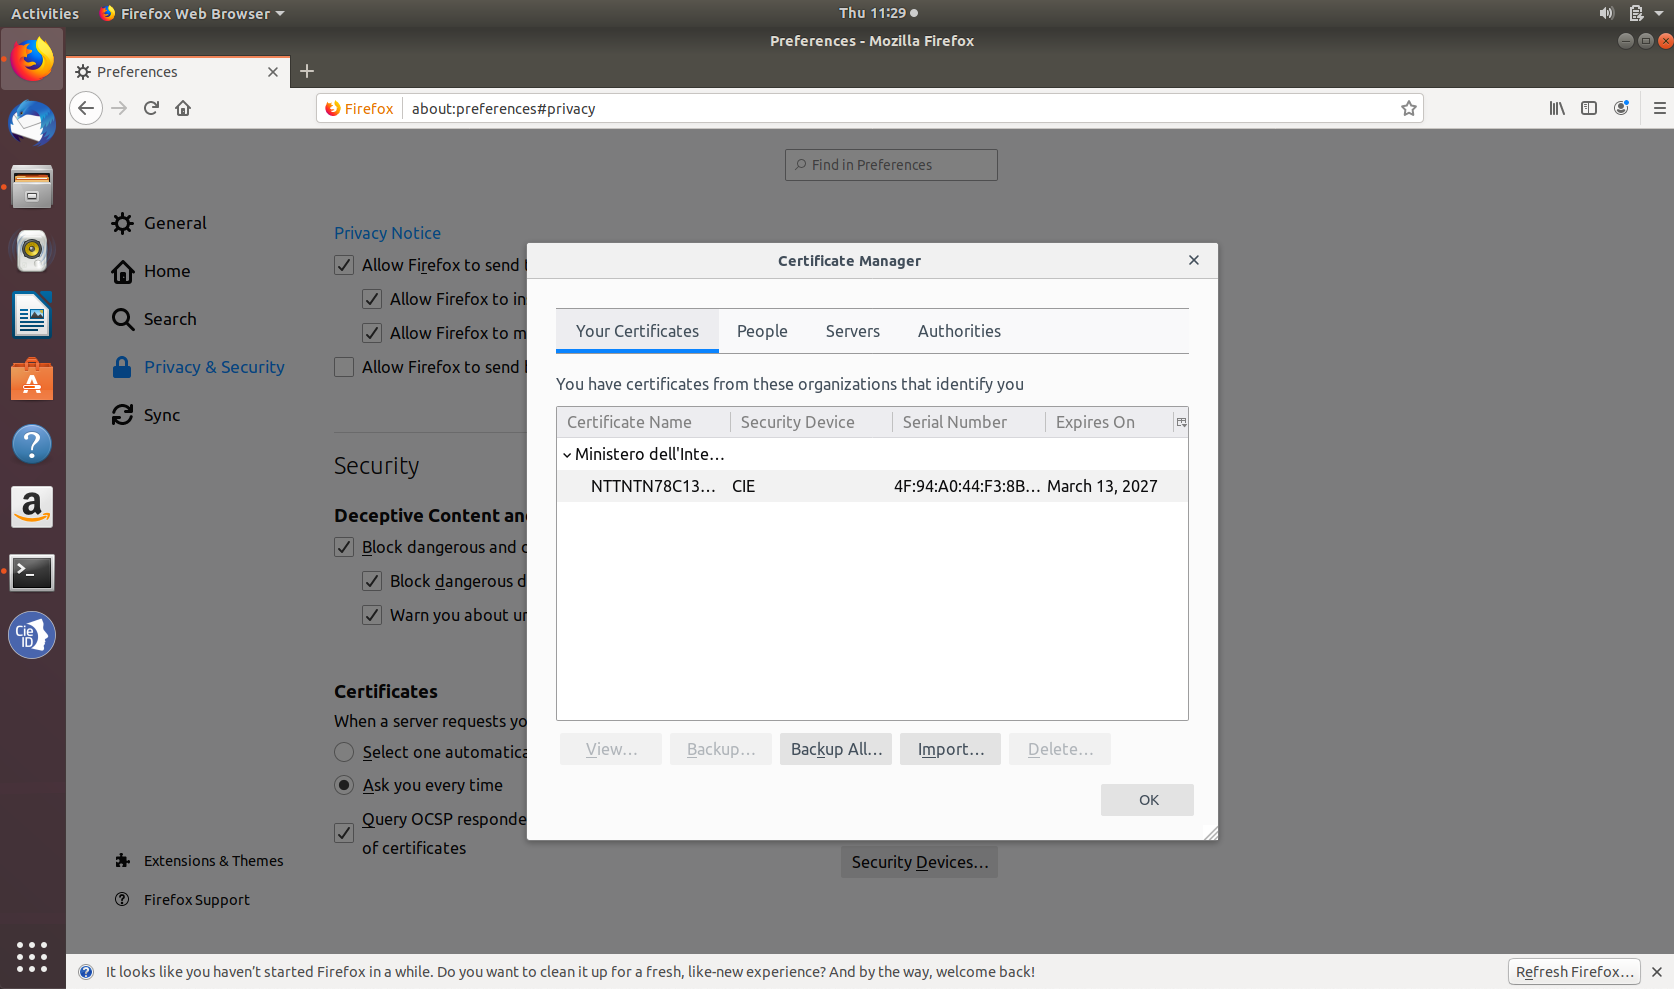This screenshot has width=1674, height=989.
Task: Show applications grid in the dock
Action: (x=32, y=957)
